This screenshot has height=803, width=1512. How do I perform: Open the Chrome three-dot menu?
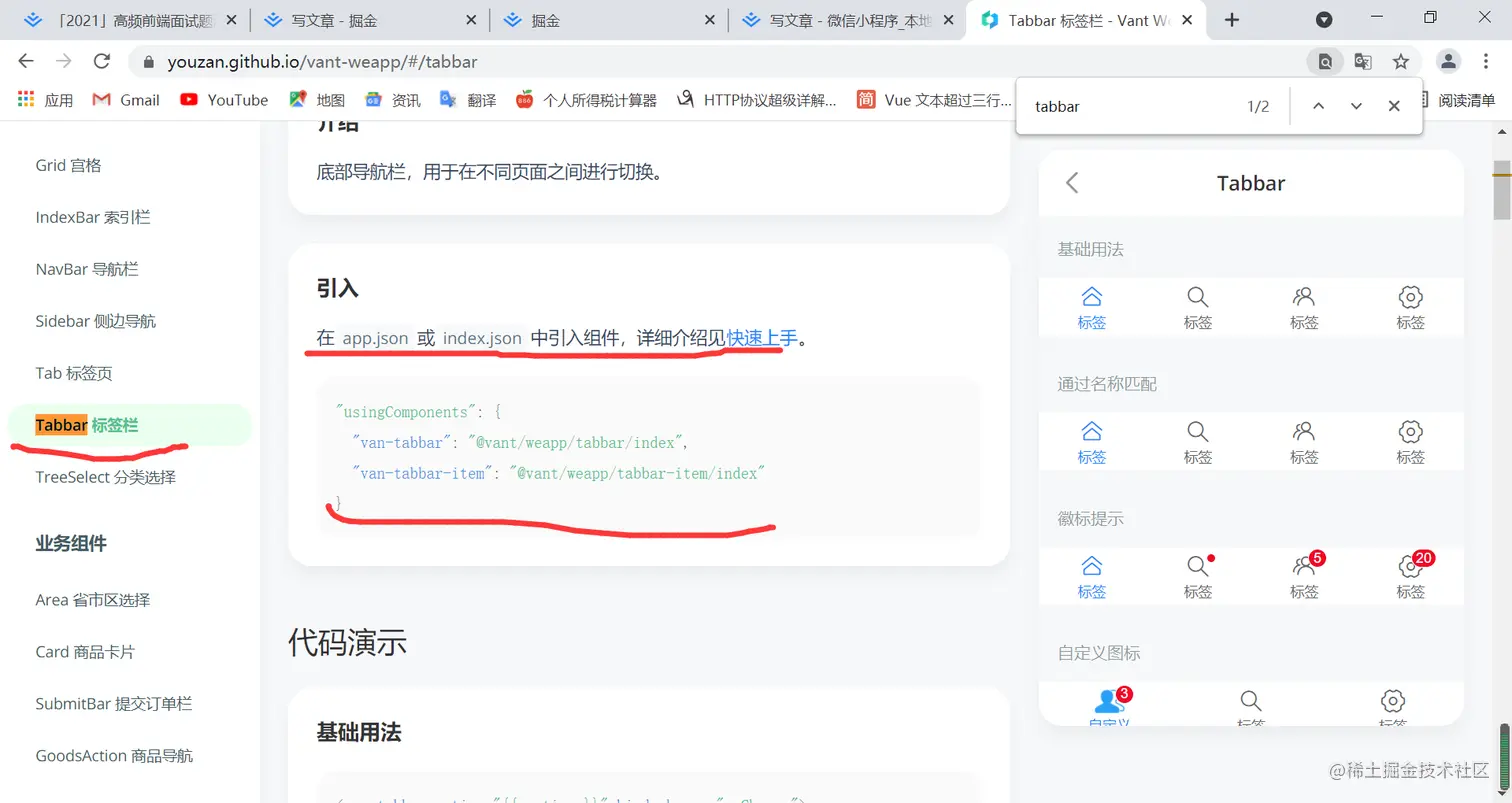[x=1488, y=61]
